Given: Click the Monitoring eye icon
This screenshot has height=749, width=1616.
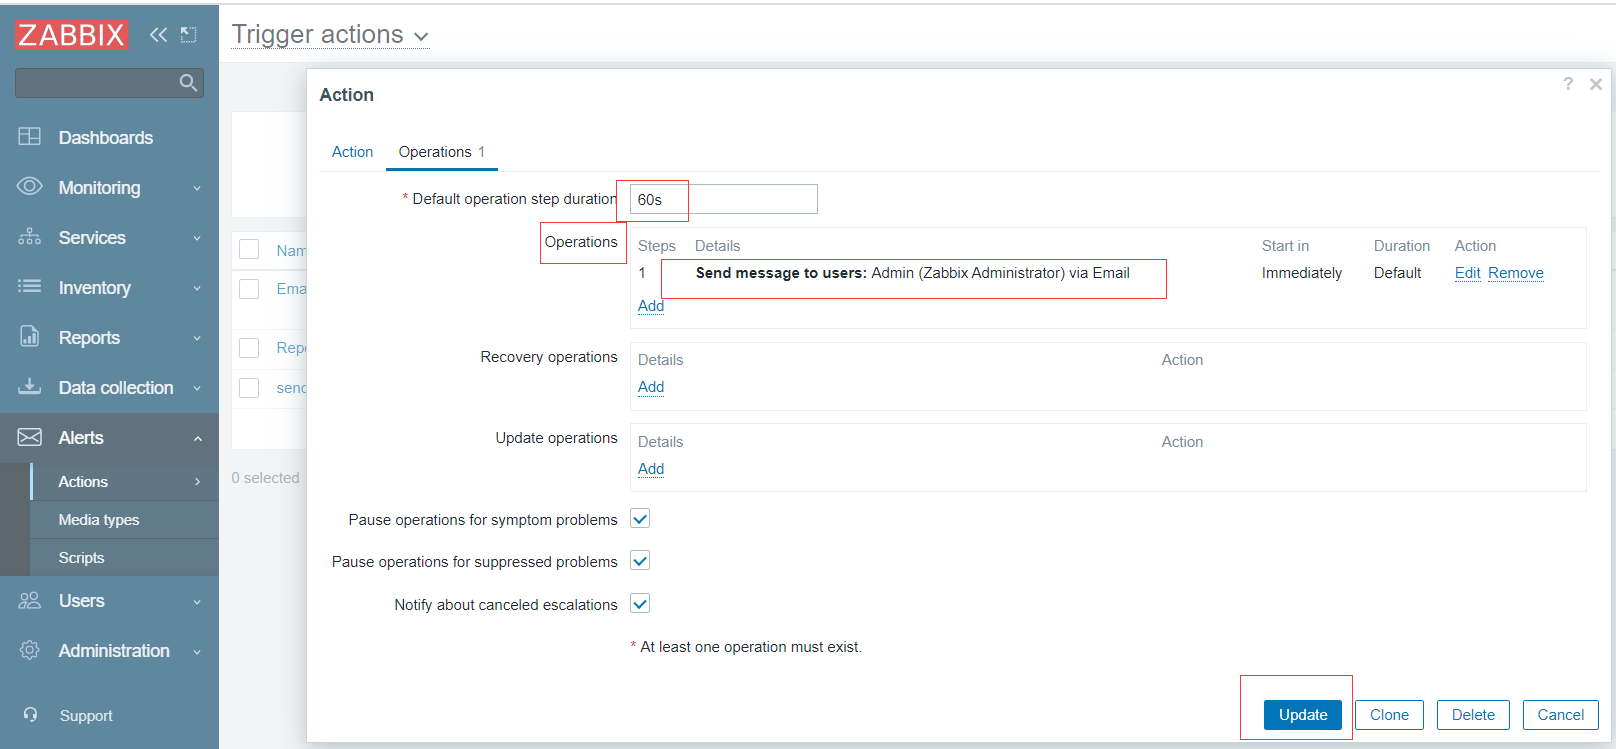Looking at the screenshot, I should point(30,186).
